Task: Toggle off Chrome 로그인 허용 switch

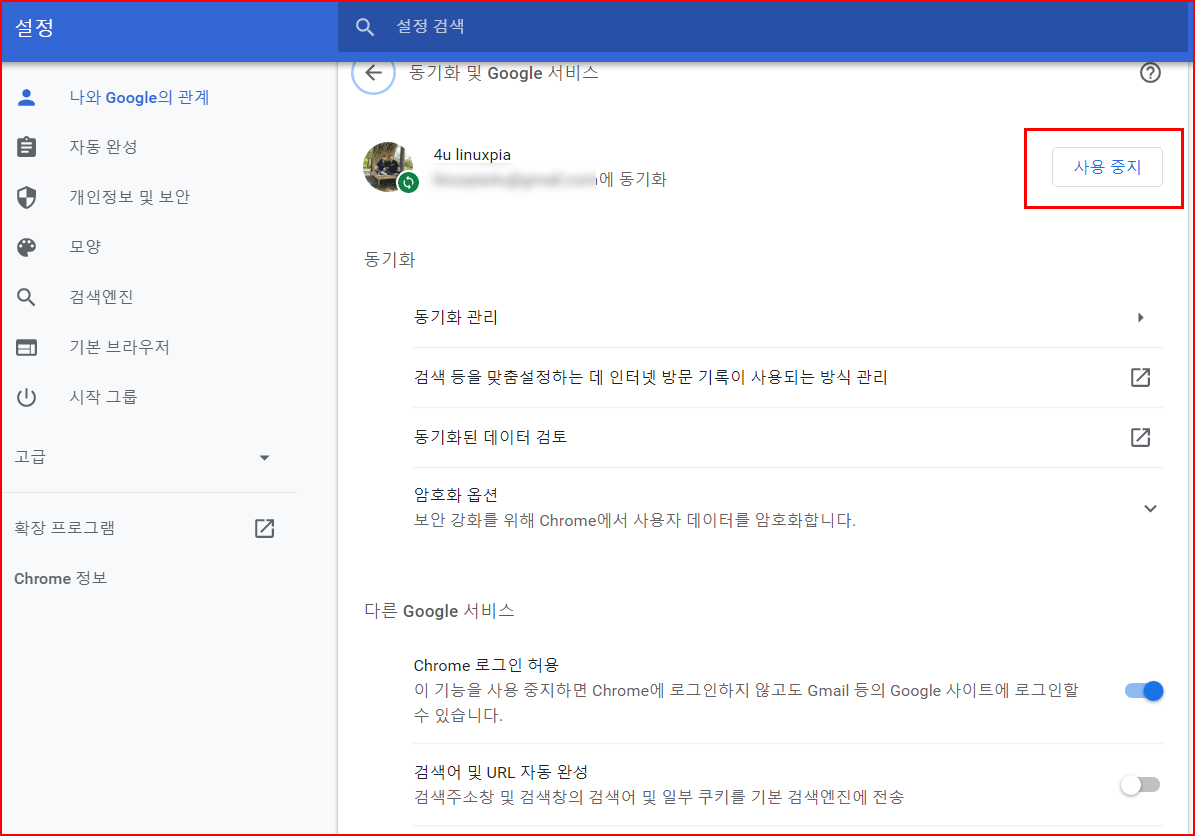Action: pyautogui.click(x=1143, y=691)
